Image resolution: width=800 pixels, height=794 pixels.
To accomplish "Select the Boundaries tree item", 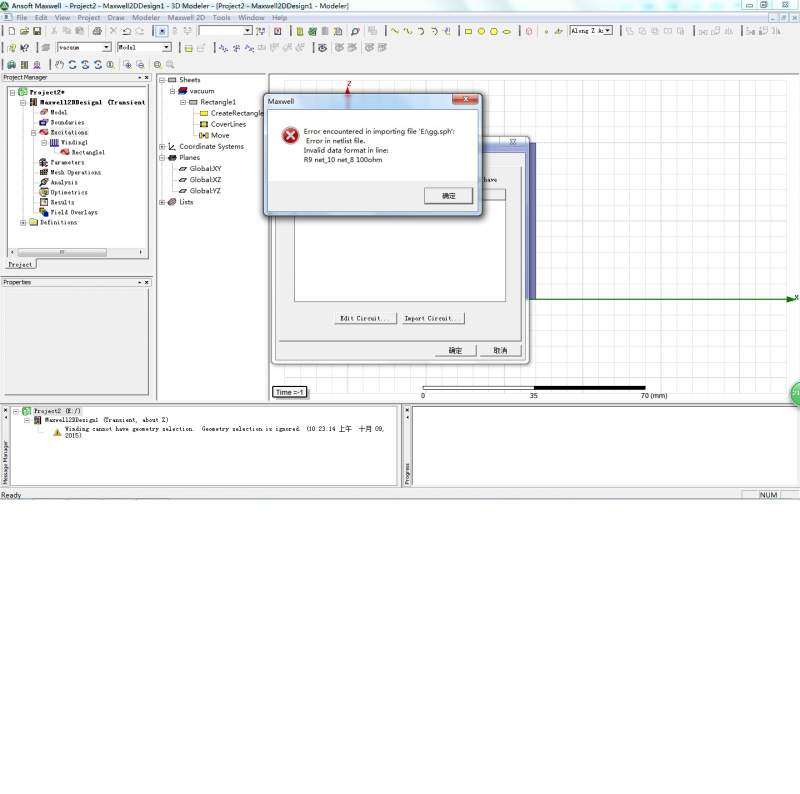I will (62, 122).
